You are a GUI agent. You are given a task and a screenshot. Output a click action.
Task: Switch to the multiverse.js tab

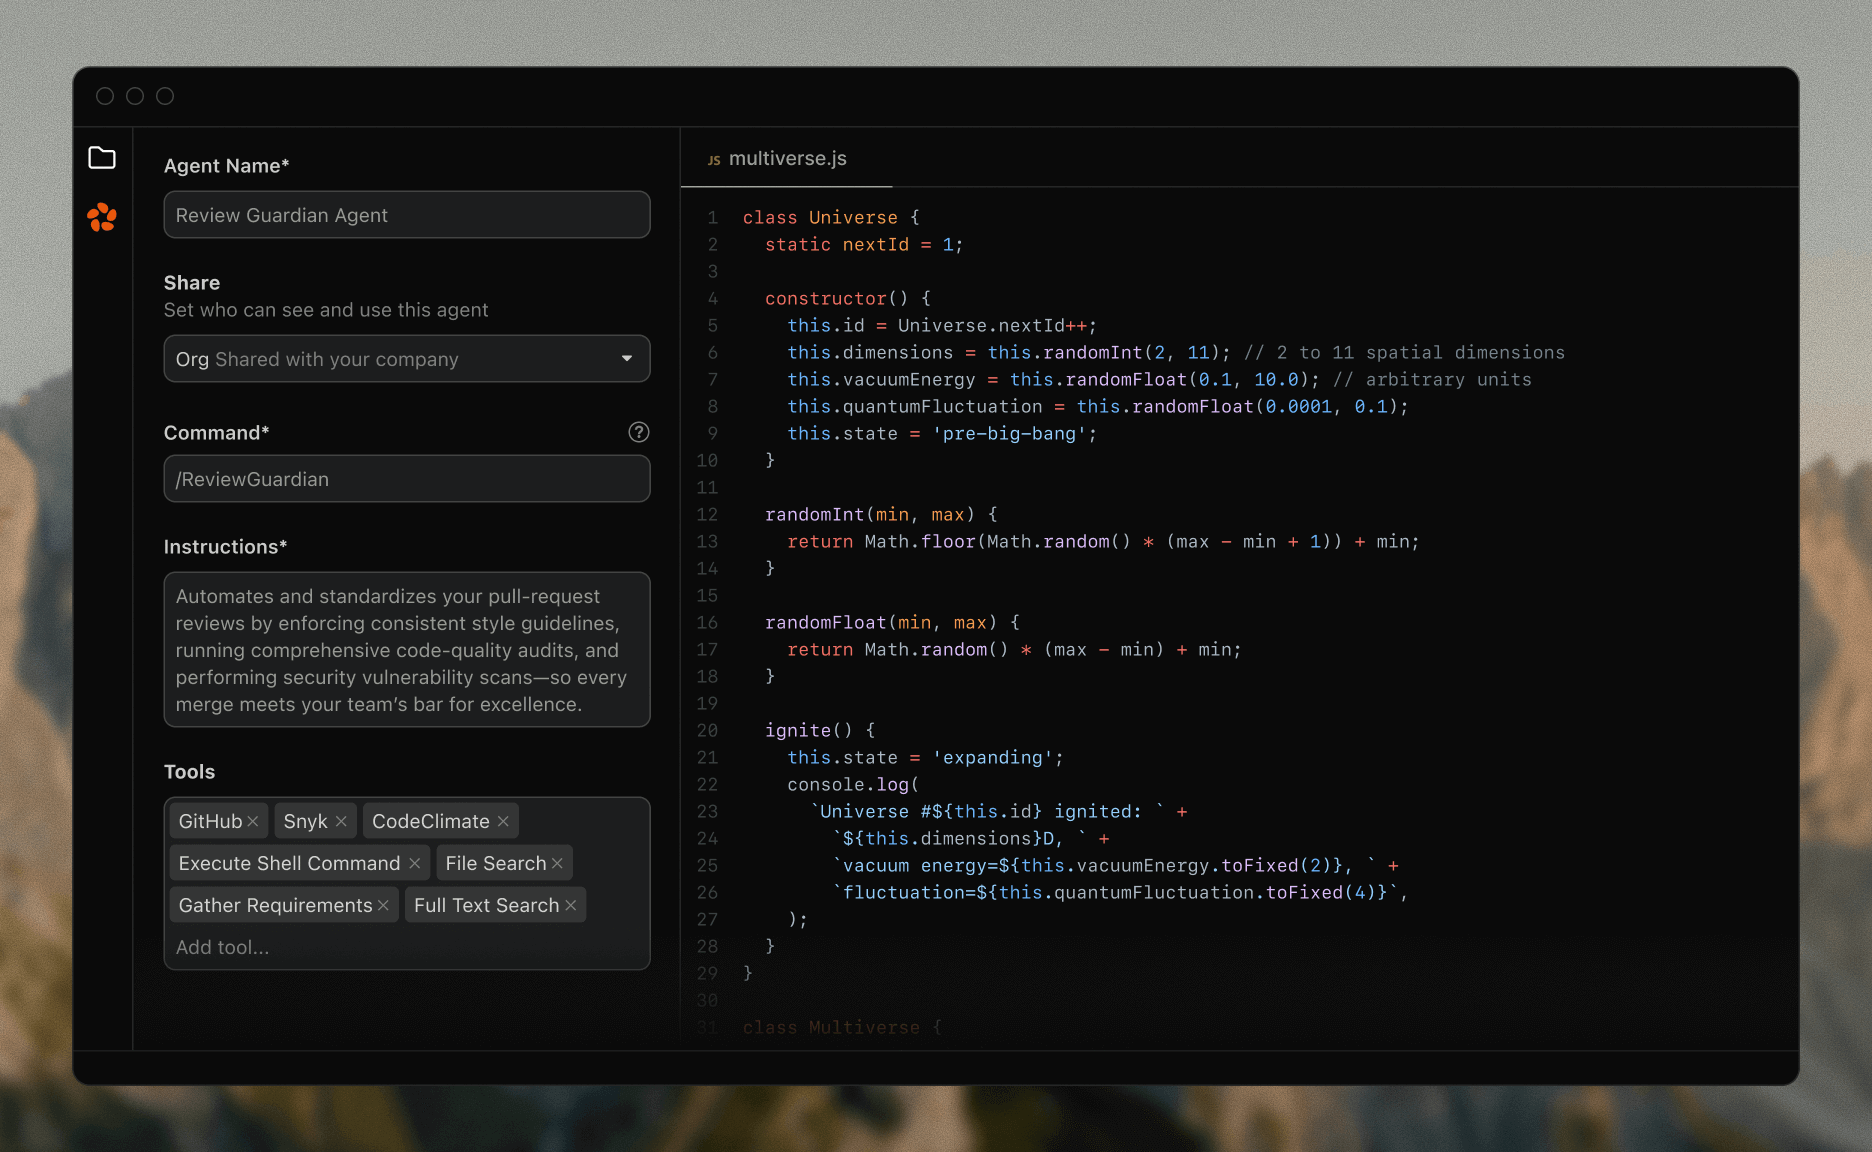[x=788, y=158]
